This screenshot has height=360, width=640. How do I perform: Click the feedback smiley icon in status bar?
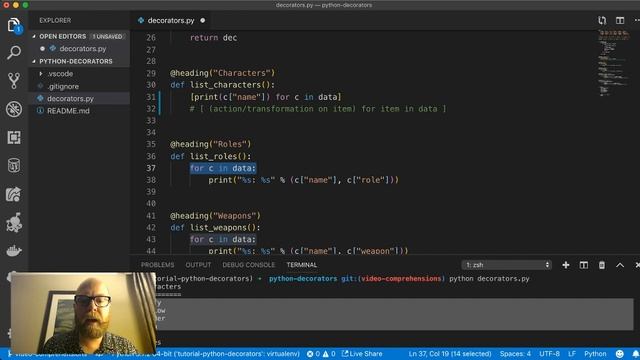(620, 354)
